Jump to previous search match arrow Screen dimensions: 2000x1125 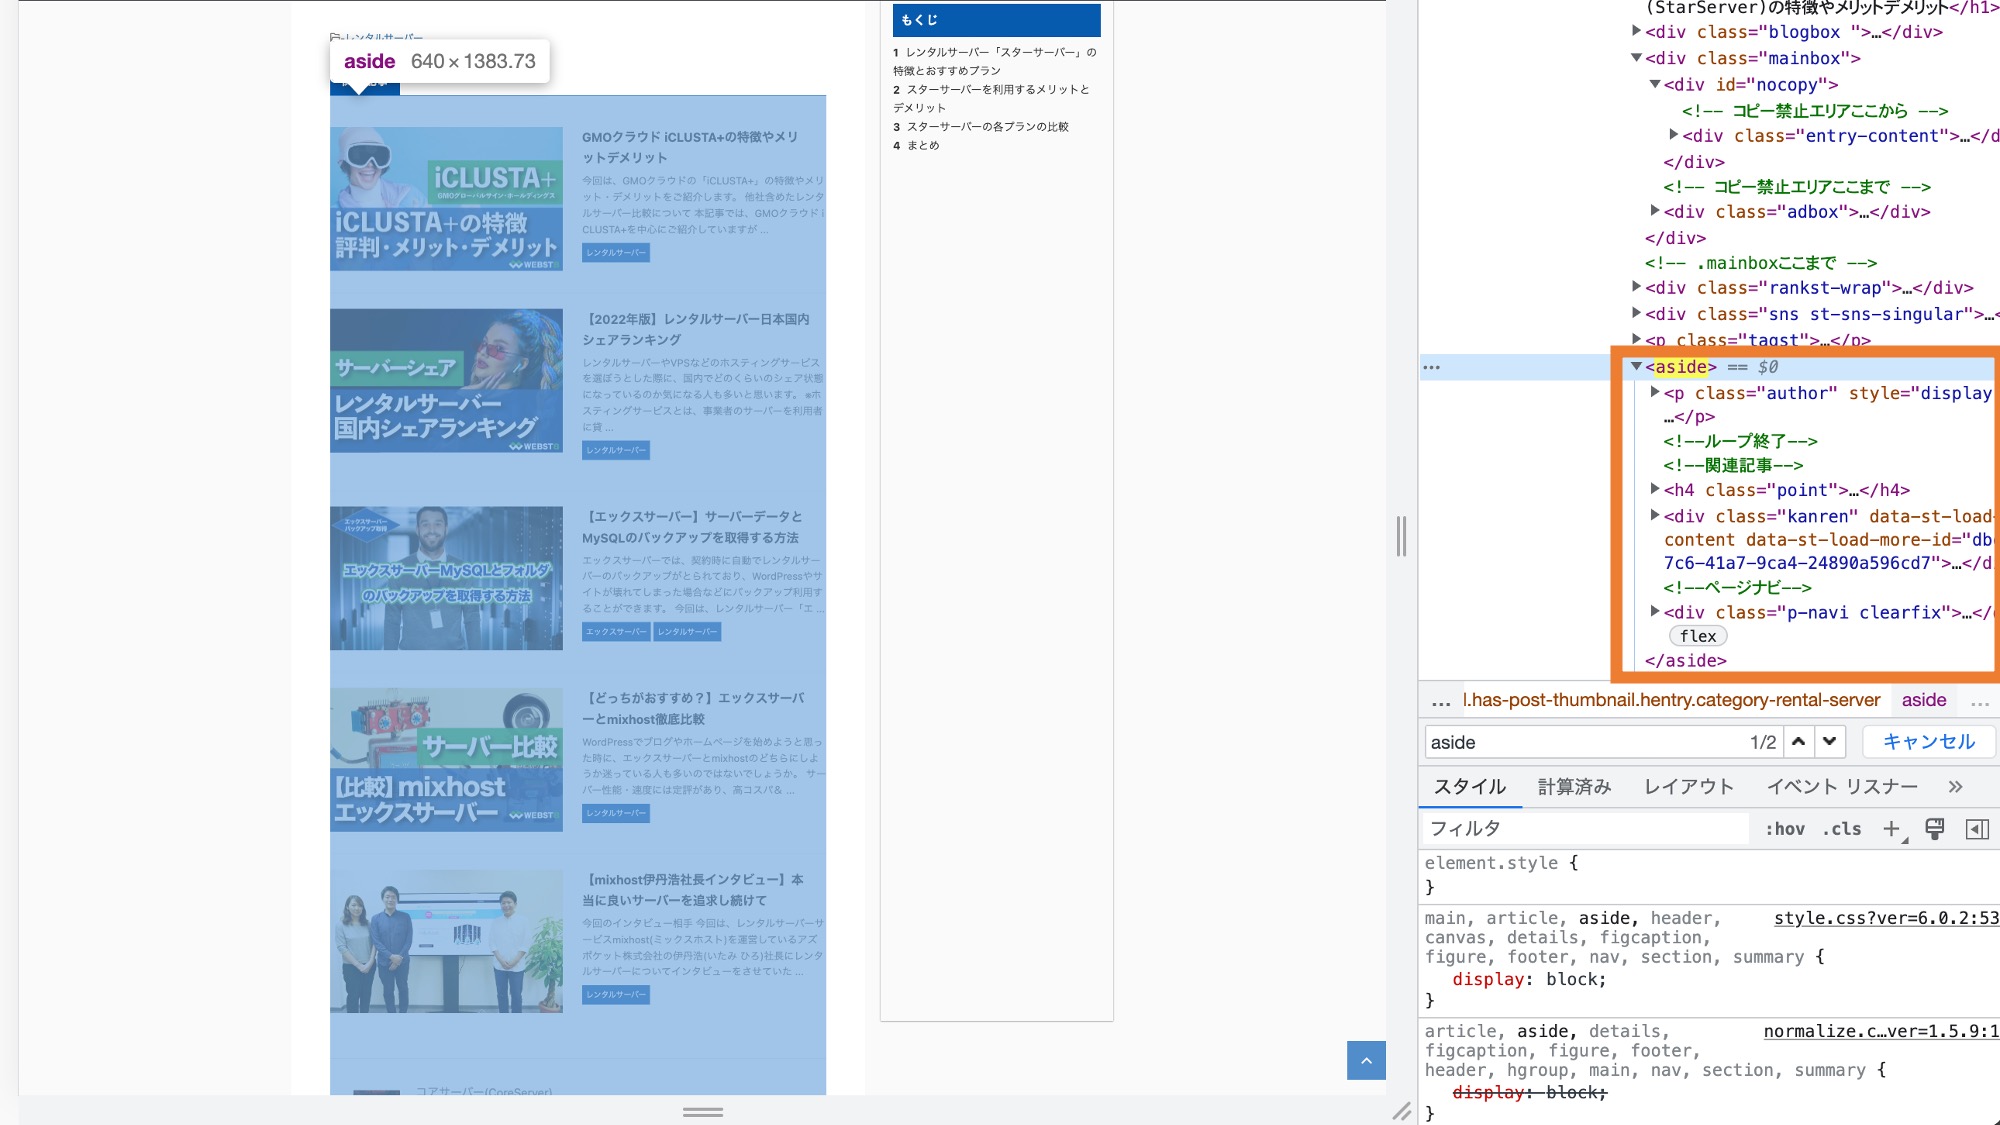coord(1798,741)
